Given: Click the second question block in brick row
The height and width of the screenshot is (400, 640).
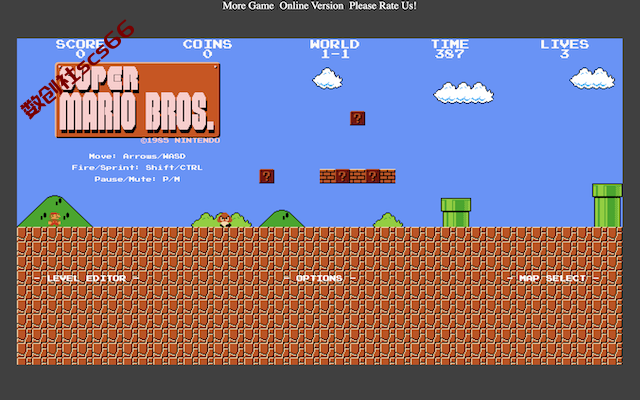Looking at the screenshot, I should click(373, 176).
